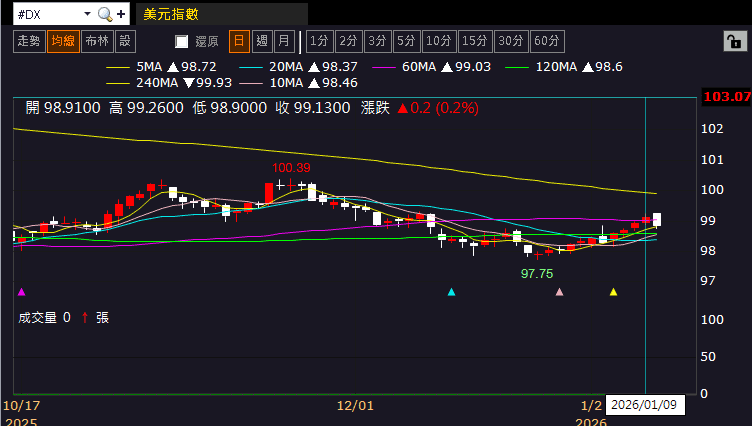Click the last white candlestick at crosshair

[657, 220]
